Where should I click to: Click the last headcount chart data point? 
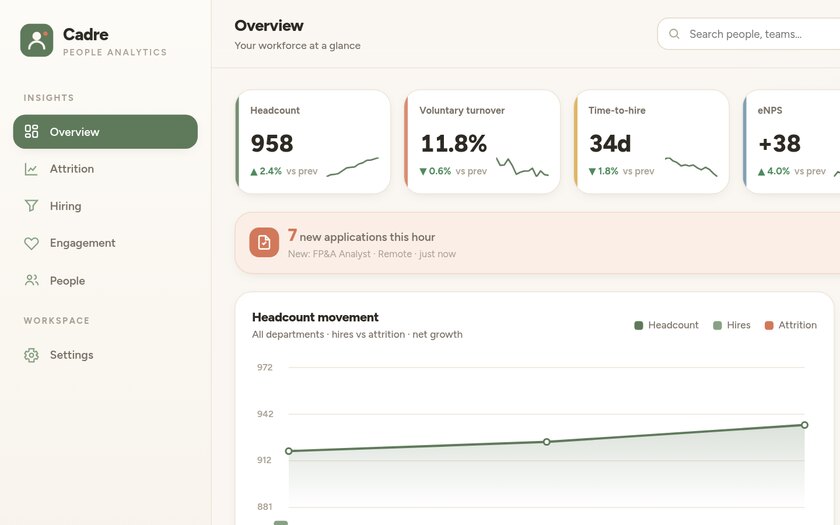click(804, 425)
